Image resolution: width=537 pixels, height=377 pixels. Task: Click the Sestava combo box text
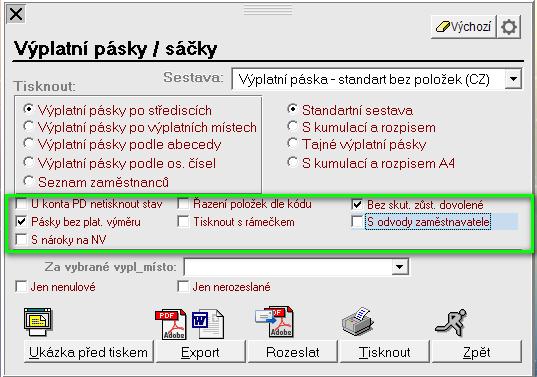[x=364, y=79]
